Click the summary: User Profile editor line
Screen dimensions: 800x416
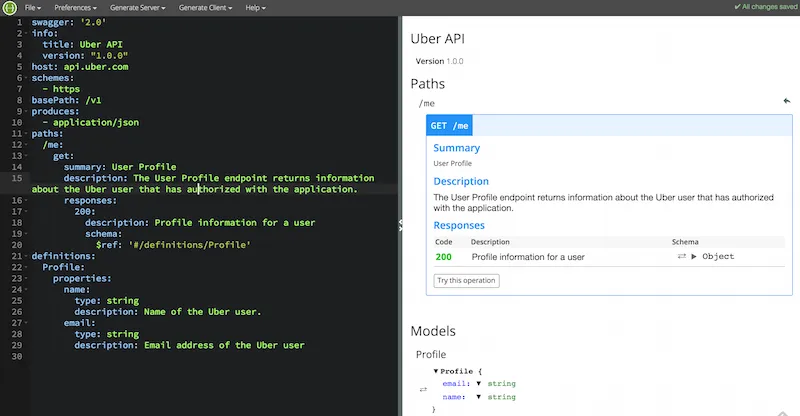tap(120, 167)
